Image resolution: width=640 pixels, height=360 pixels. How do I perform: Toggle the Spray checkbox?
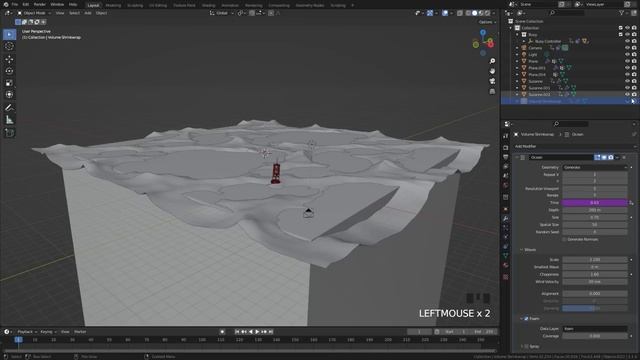coord(526,347)
